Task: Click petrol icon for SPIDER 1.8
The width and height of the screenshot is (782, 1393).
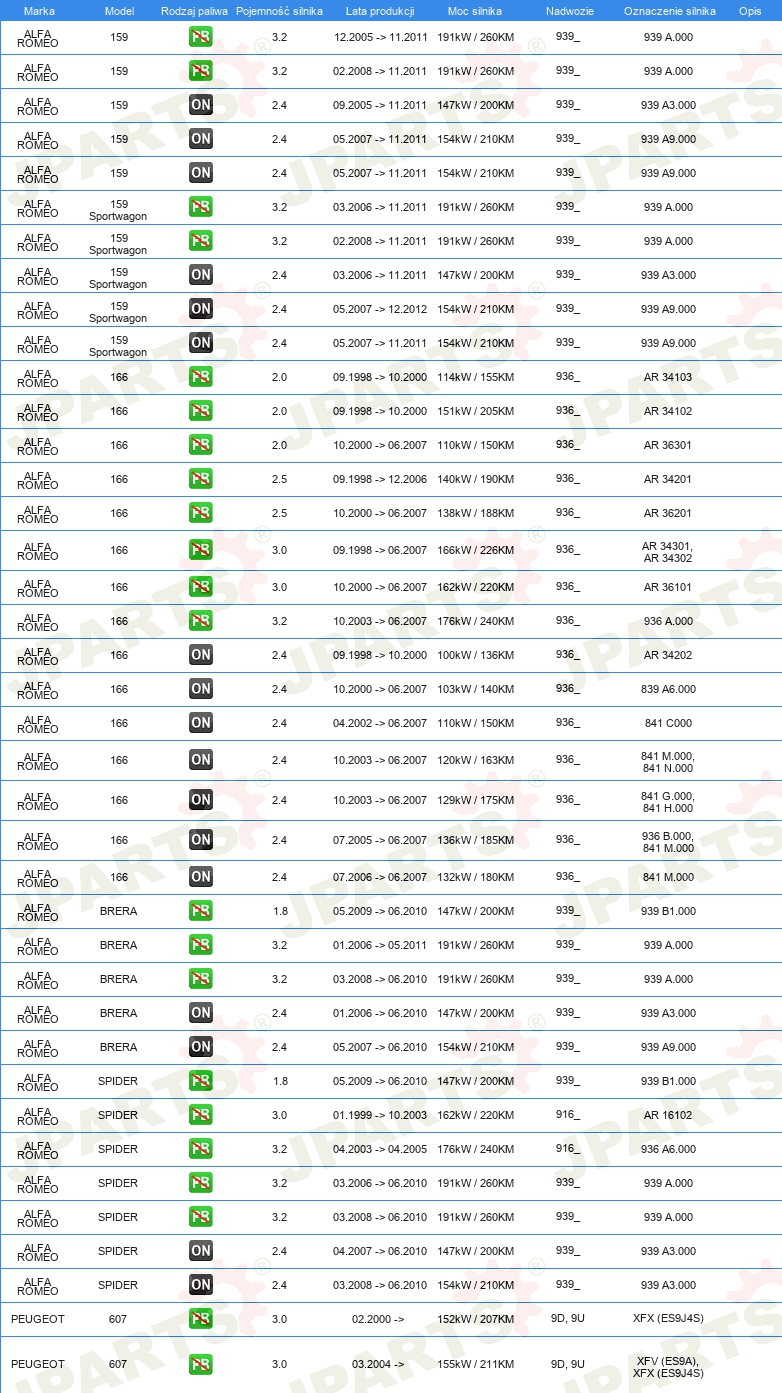Action: (201, 1081)
